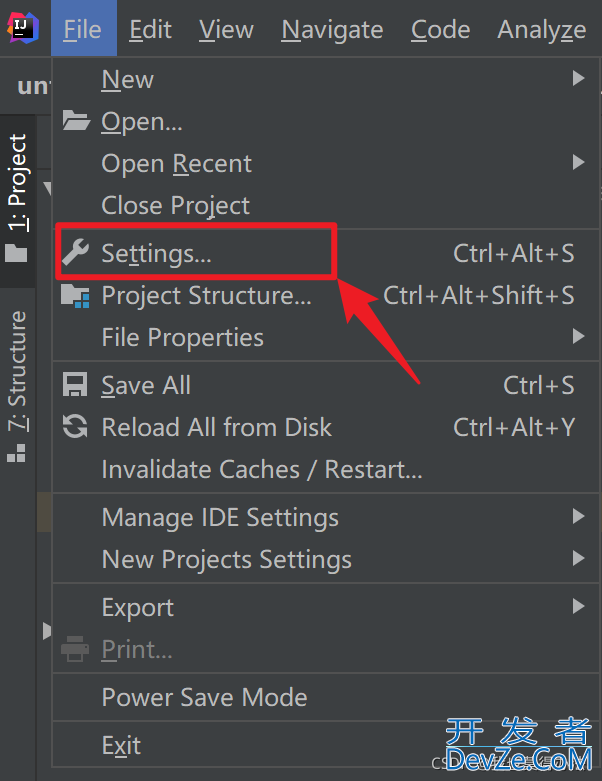This screenshot has width=602, height=781.
Task: Open the Edit menu
Action: coord(150,29)
